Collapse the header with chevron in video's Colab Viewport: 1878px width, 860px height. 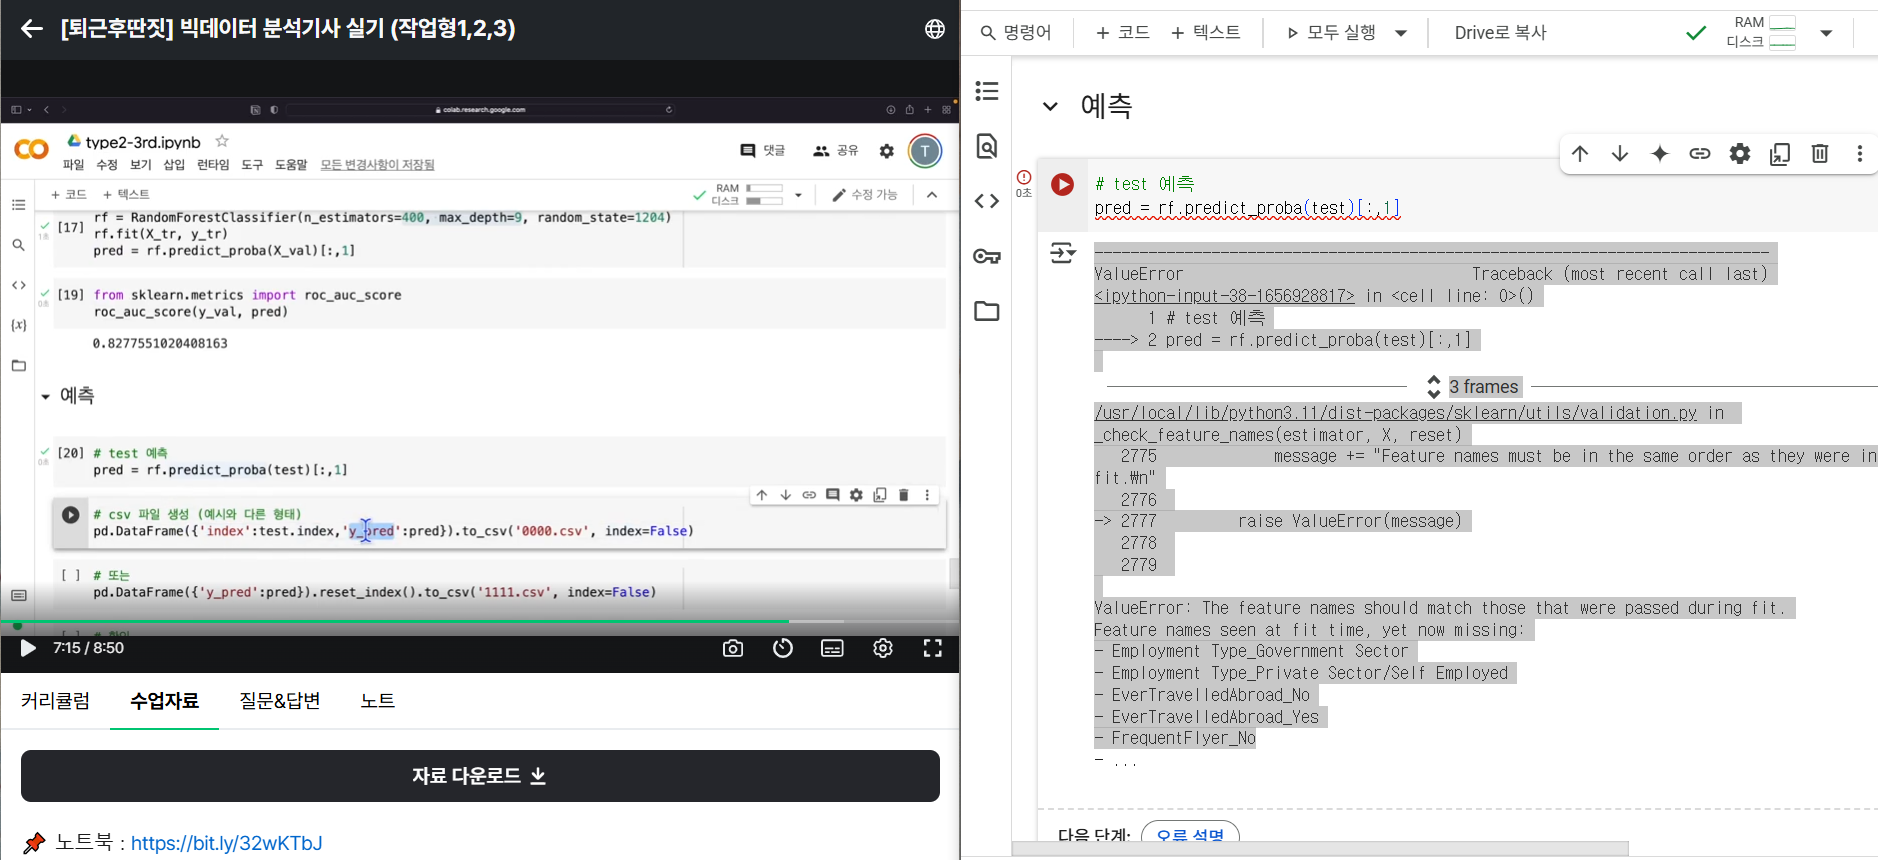tap(932, 195)
